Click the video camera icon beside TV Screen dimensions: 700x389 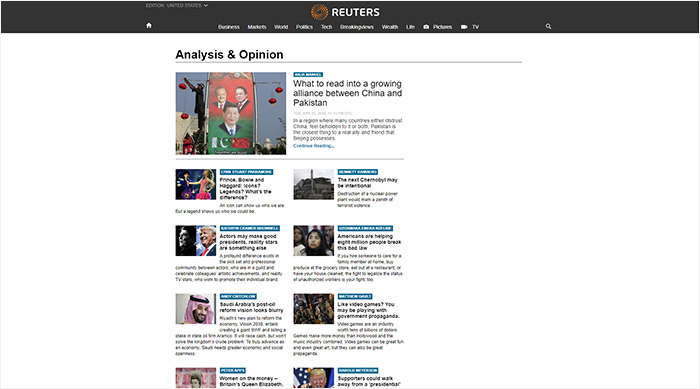click(464, 27)
